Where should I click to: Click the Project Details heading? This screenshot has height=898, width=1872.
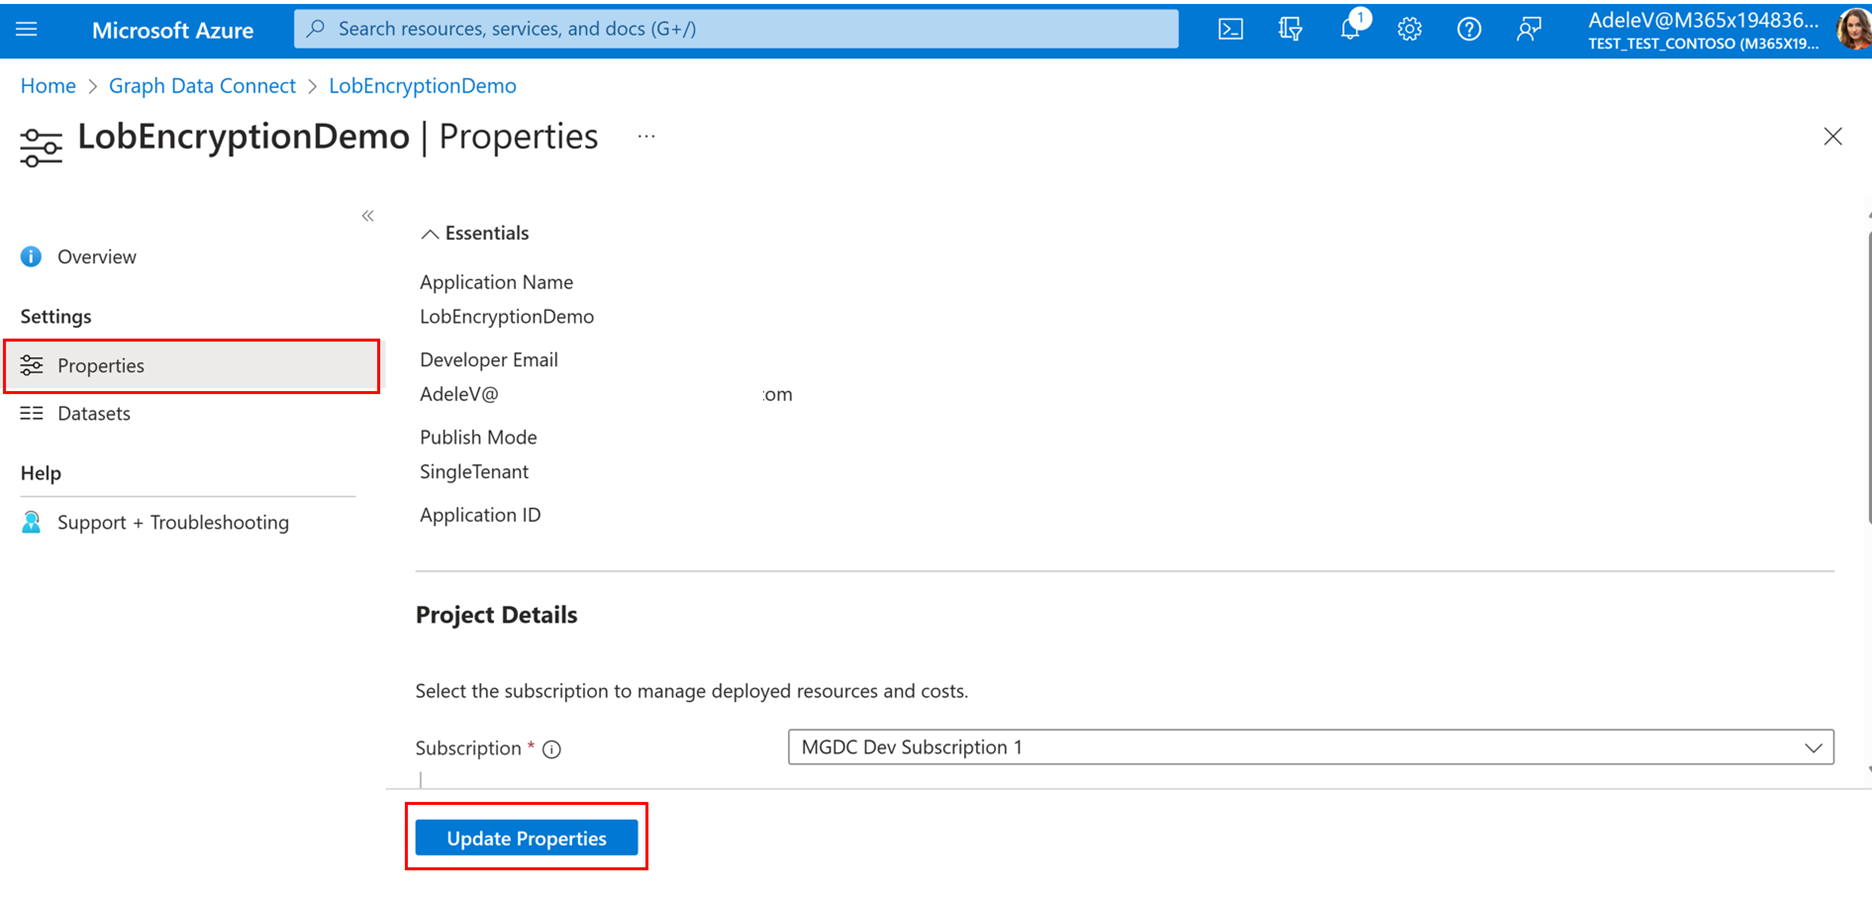tap(496, 615)
